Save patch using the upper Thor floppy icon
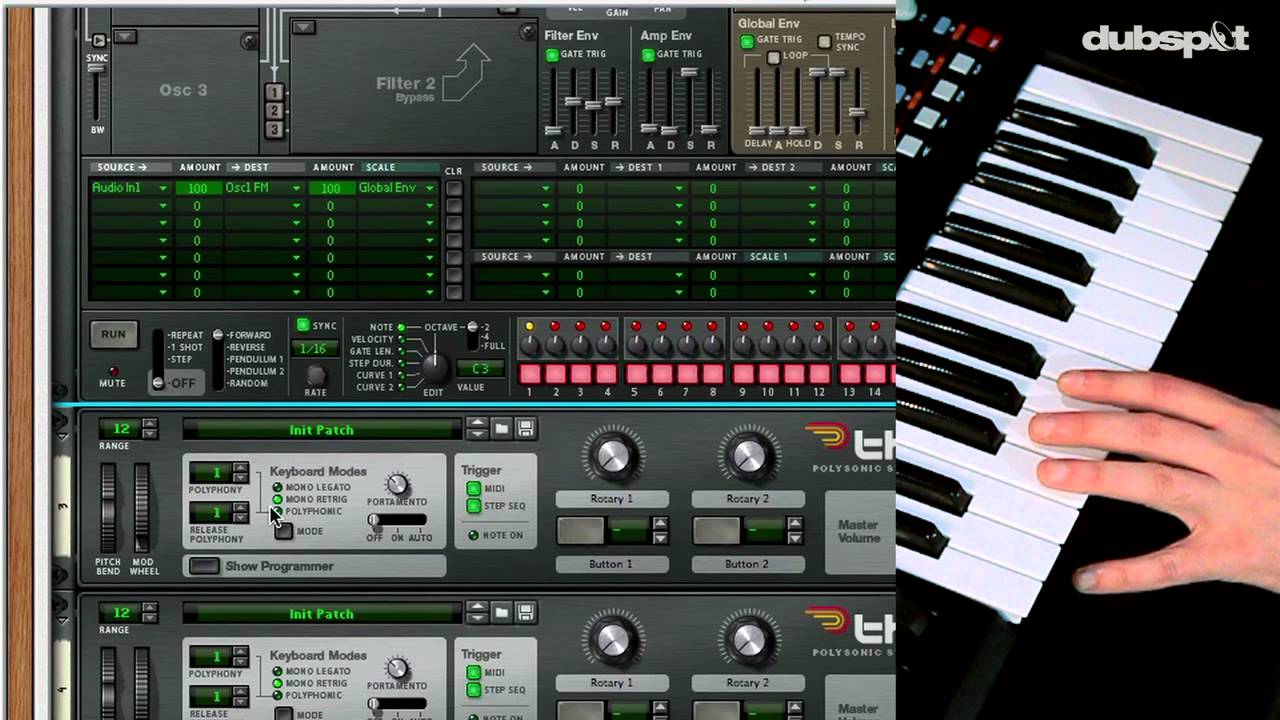 525,429
